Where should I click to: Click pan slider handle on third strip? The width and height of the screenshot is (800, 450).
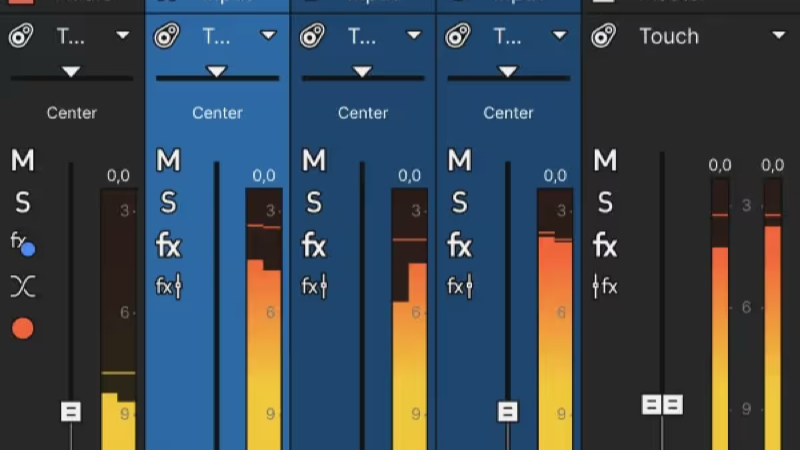(362, 71)
